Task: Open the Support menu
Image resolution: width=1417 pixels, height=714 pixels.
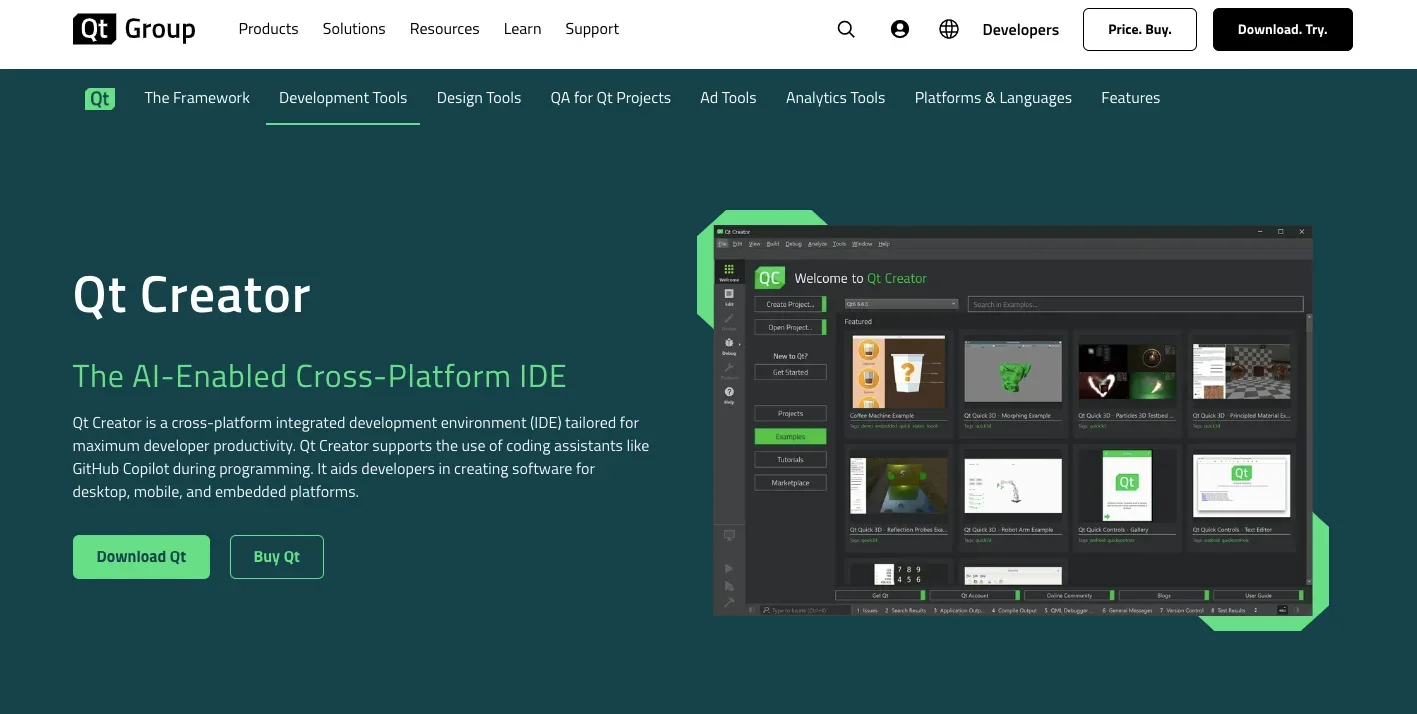Action: pos(592,29)
